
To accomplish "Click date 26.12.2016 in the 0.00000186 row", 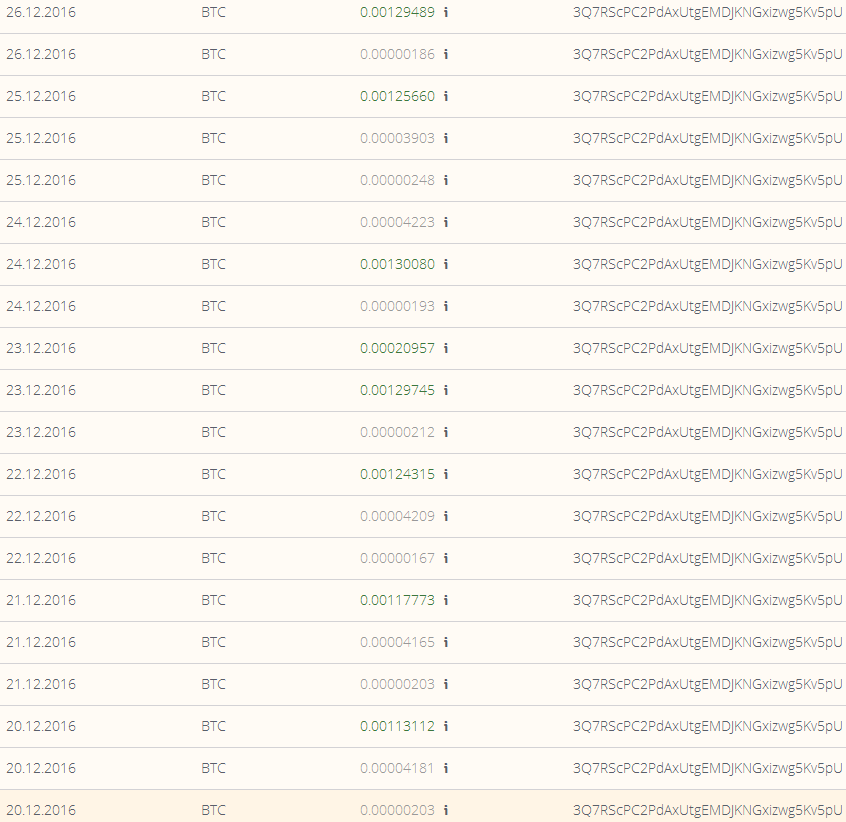I will pos(41,54).
